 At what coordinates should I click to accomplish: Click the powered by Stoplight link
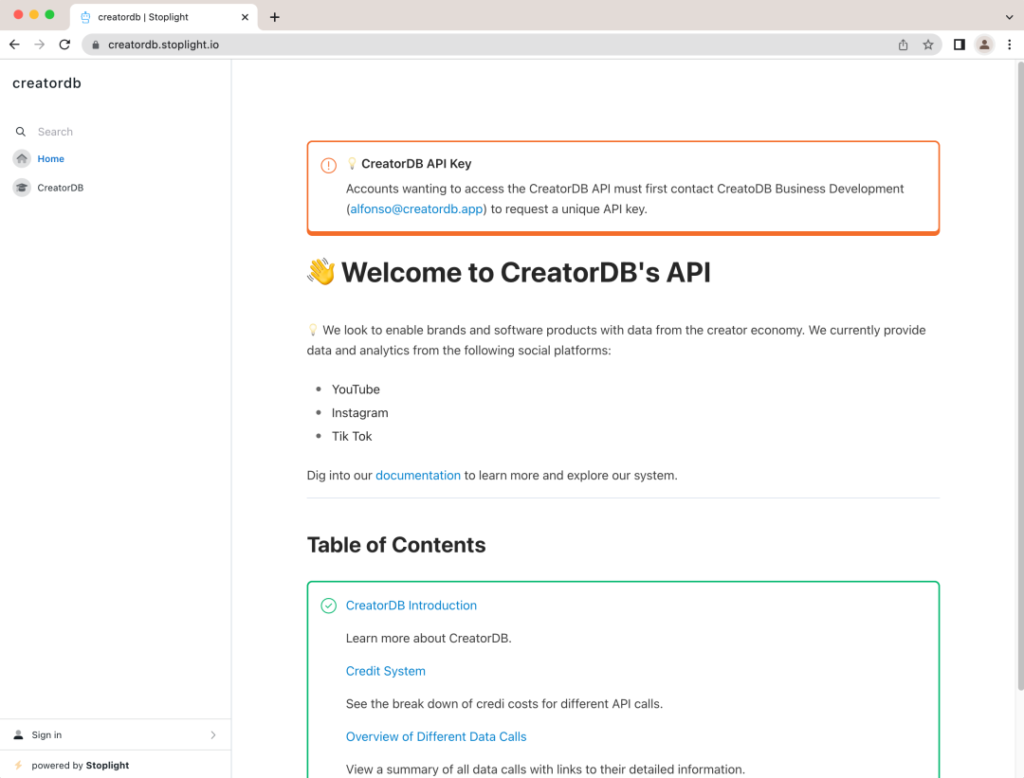[80, 765]
